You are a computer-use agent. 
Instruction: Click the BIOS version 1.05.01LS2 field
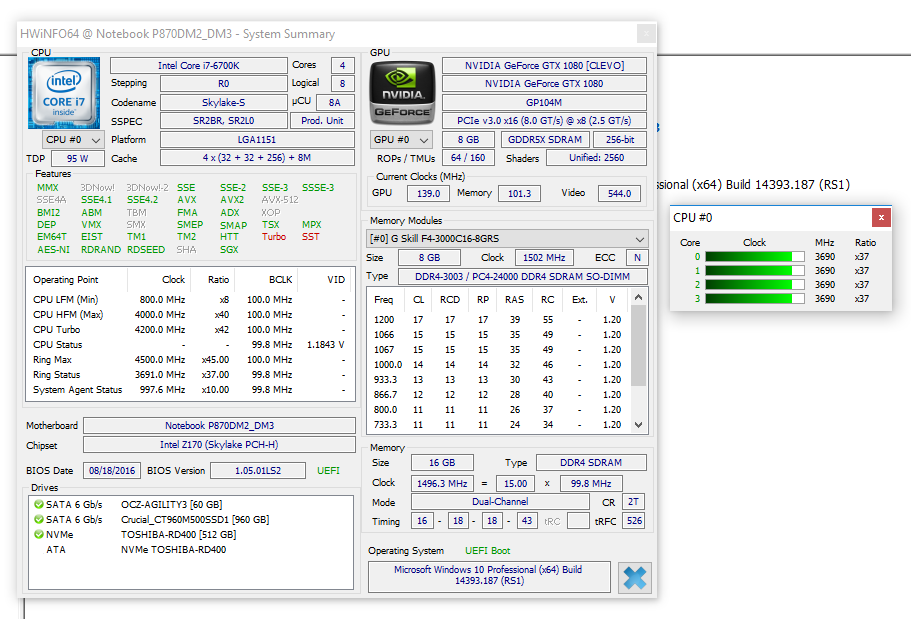click(x=258, y=471)
